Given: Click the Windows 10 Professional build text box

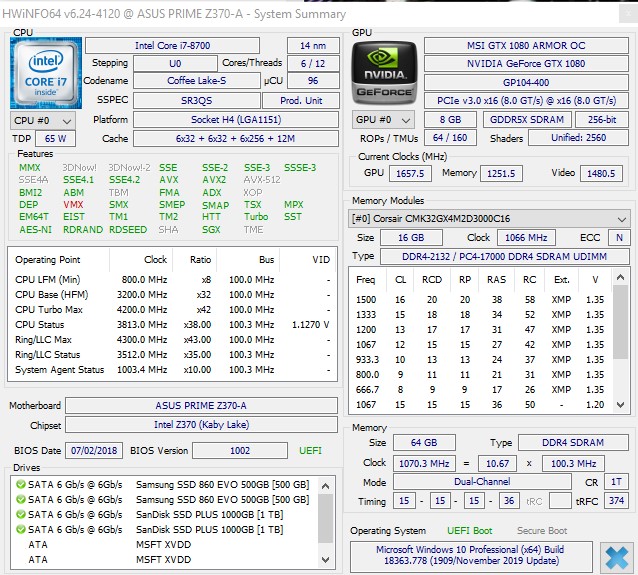Looking at the screenshot, I should click(471, 555).
